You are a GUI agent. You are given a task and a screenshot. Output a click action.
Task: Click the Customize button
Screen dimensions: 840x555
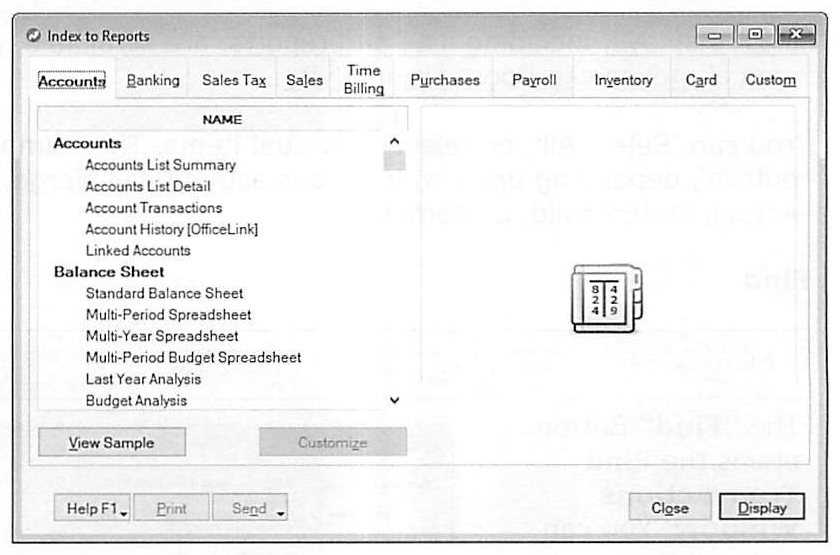coord(333,442)
